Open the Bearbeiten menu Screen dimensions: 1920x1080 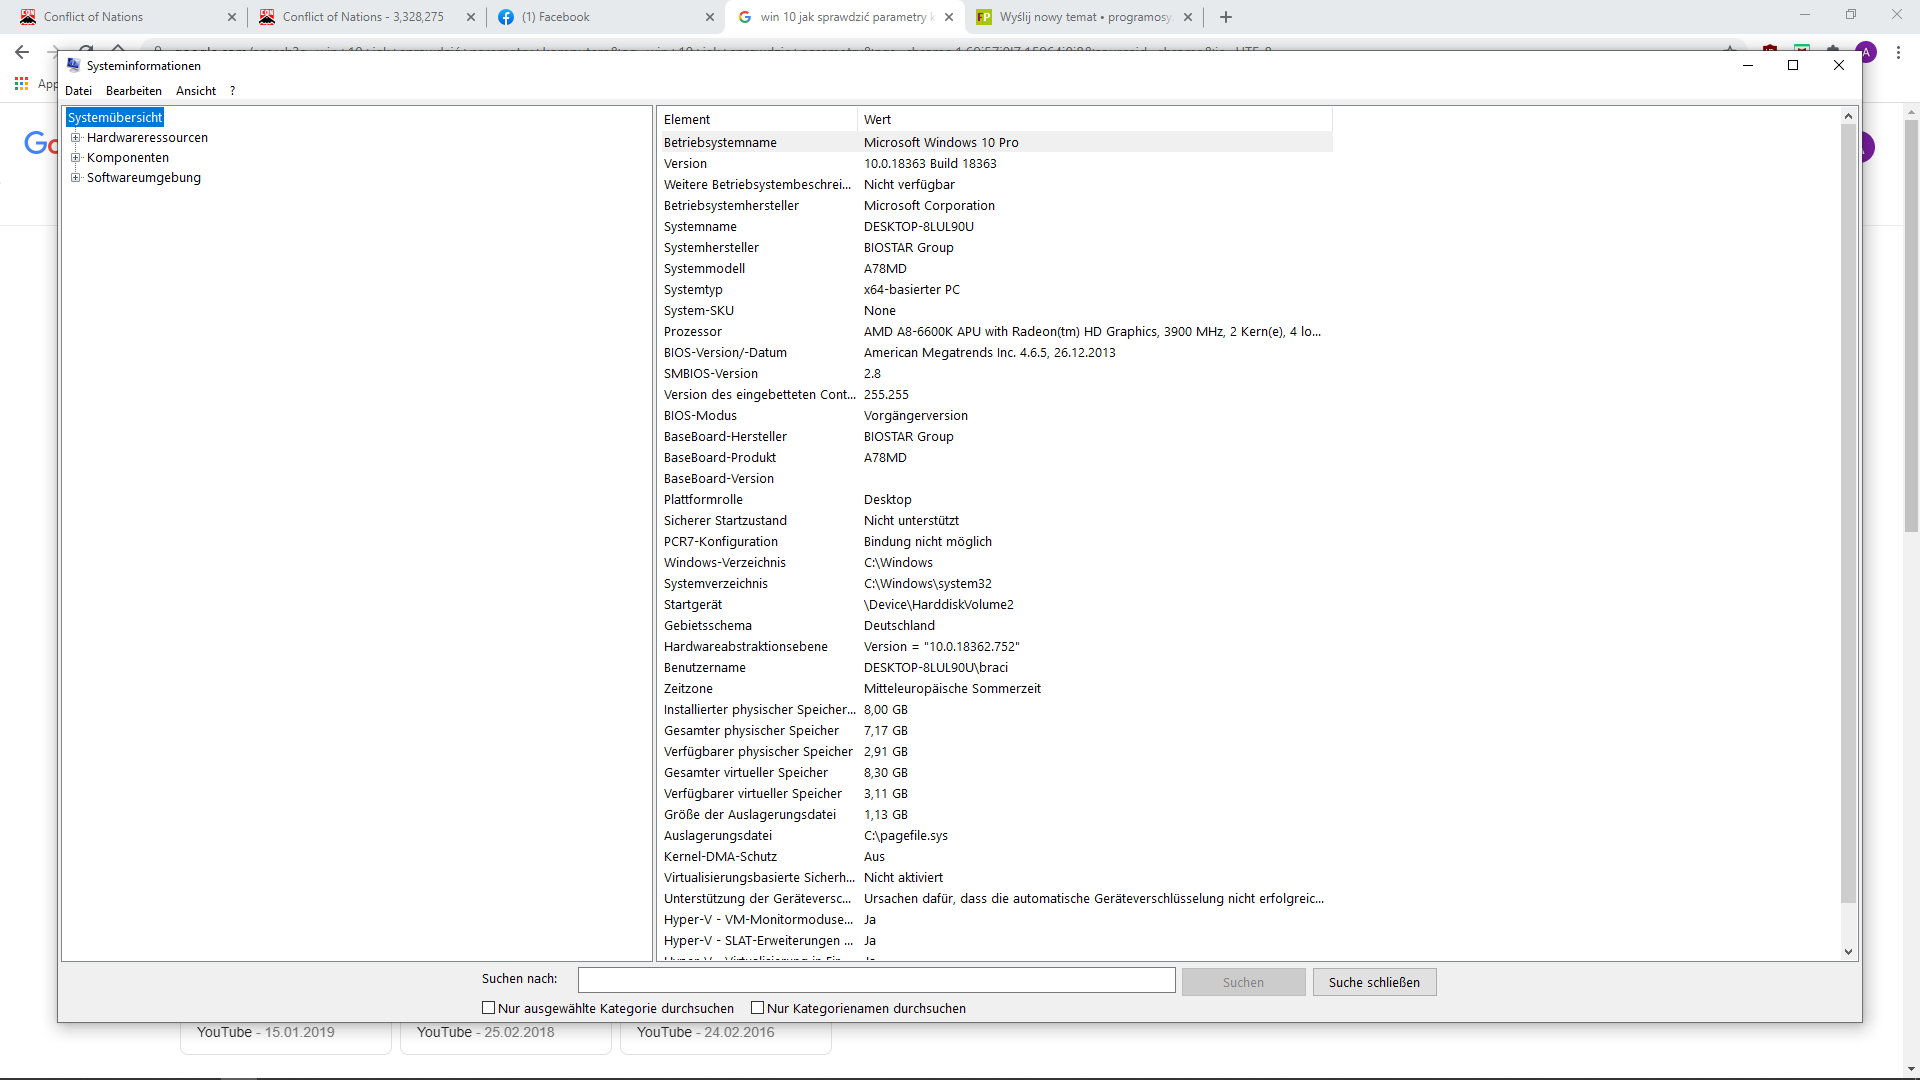tap(134, 91)
